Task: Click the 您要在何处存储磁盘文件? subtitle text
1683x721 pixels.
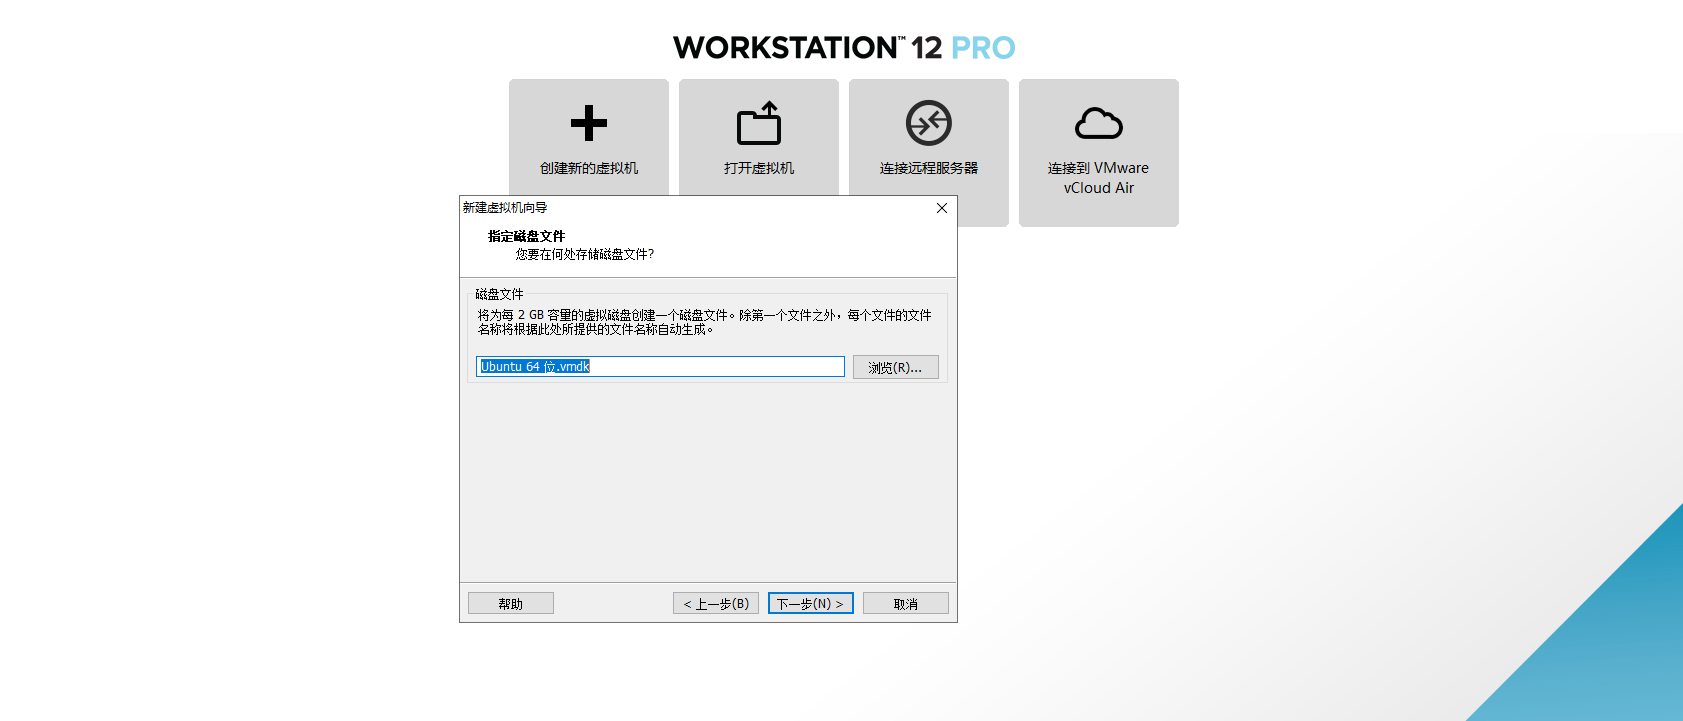Action: point(585,254)
